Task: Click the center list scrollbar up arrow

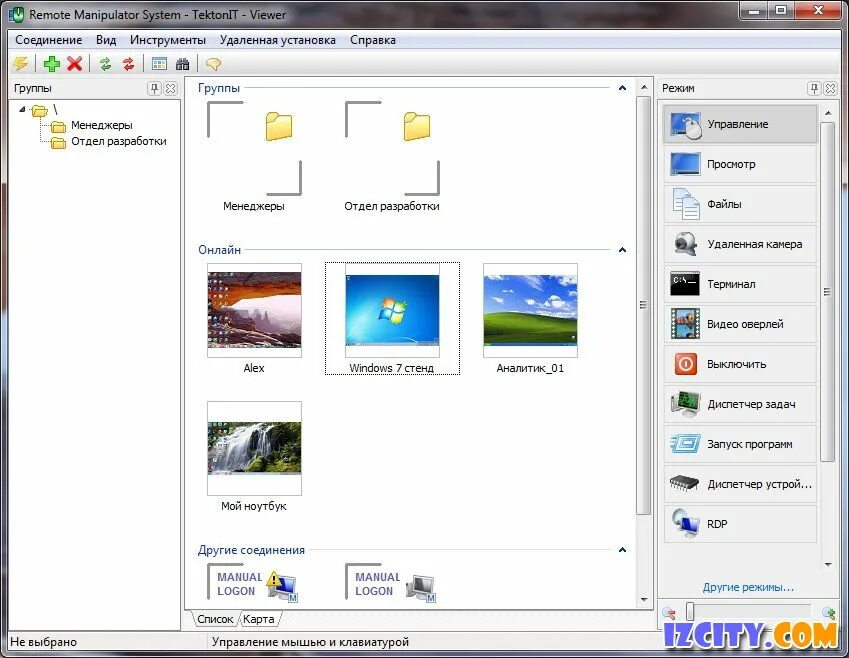Action: tap(644, 87)
